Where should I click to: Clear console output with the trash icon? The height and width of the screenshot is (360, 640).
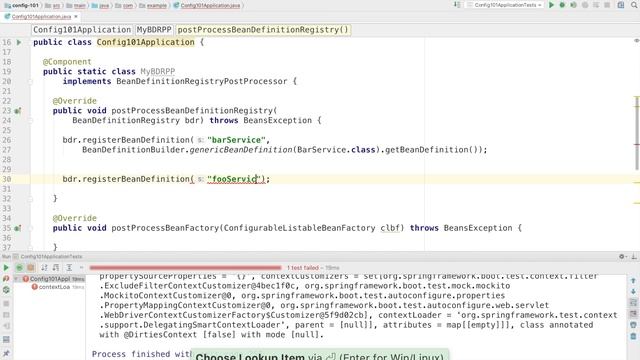tap(633, 336)
